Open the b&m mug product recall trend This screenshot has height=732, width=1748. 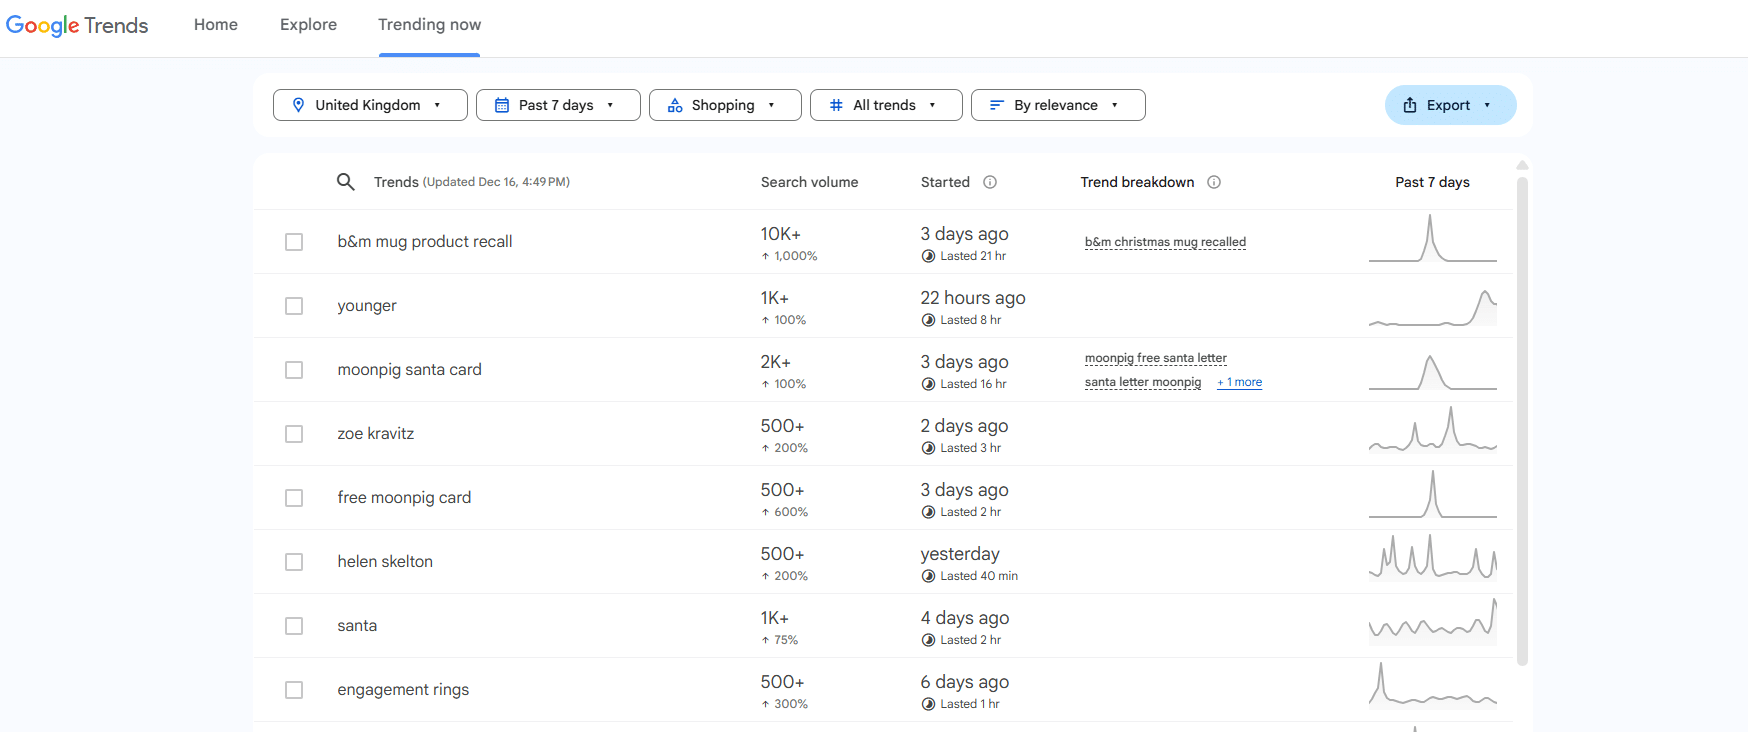point(425,242)
